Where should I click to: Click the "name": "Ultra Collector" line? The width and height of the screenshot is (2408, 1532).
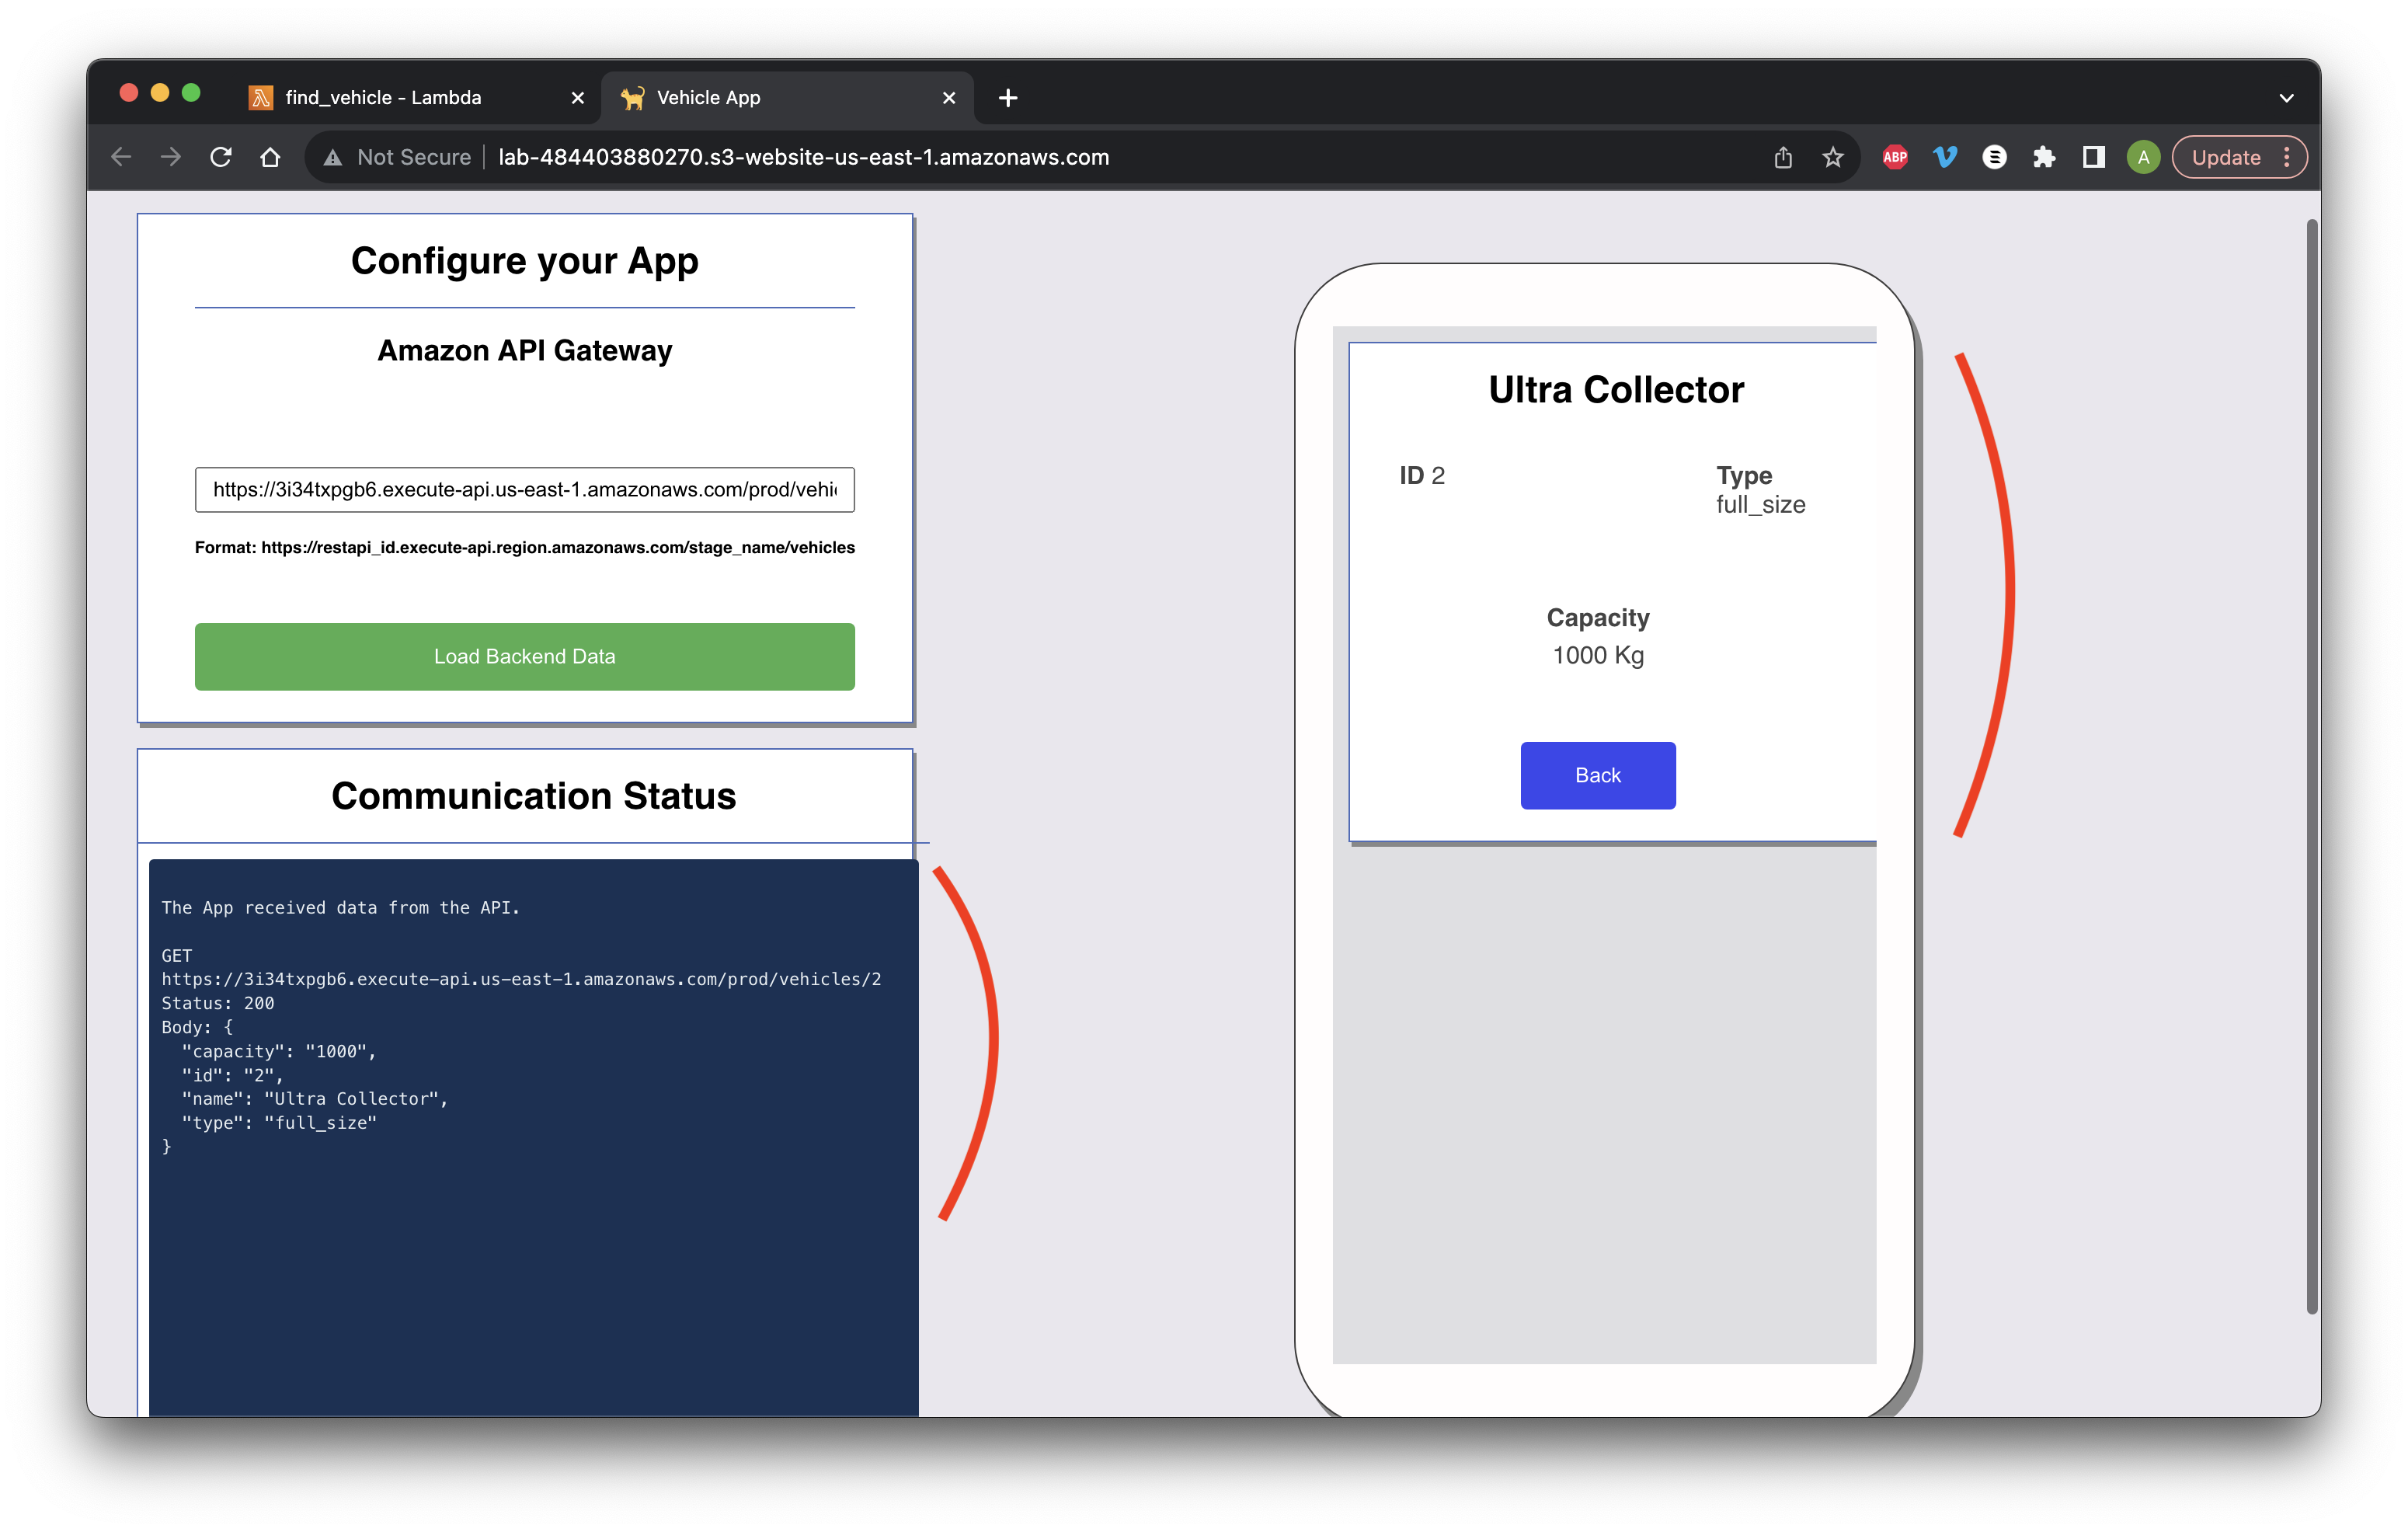[315, 1098]
